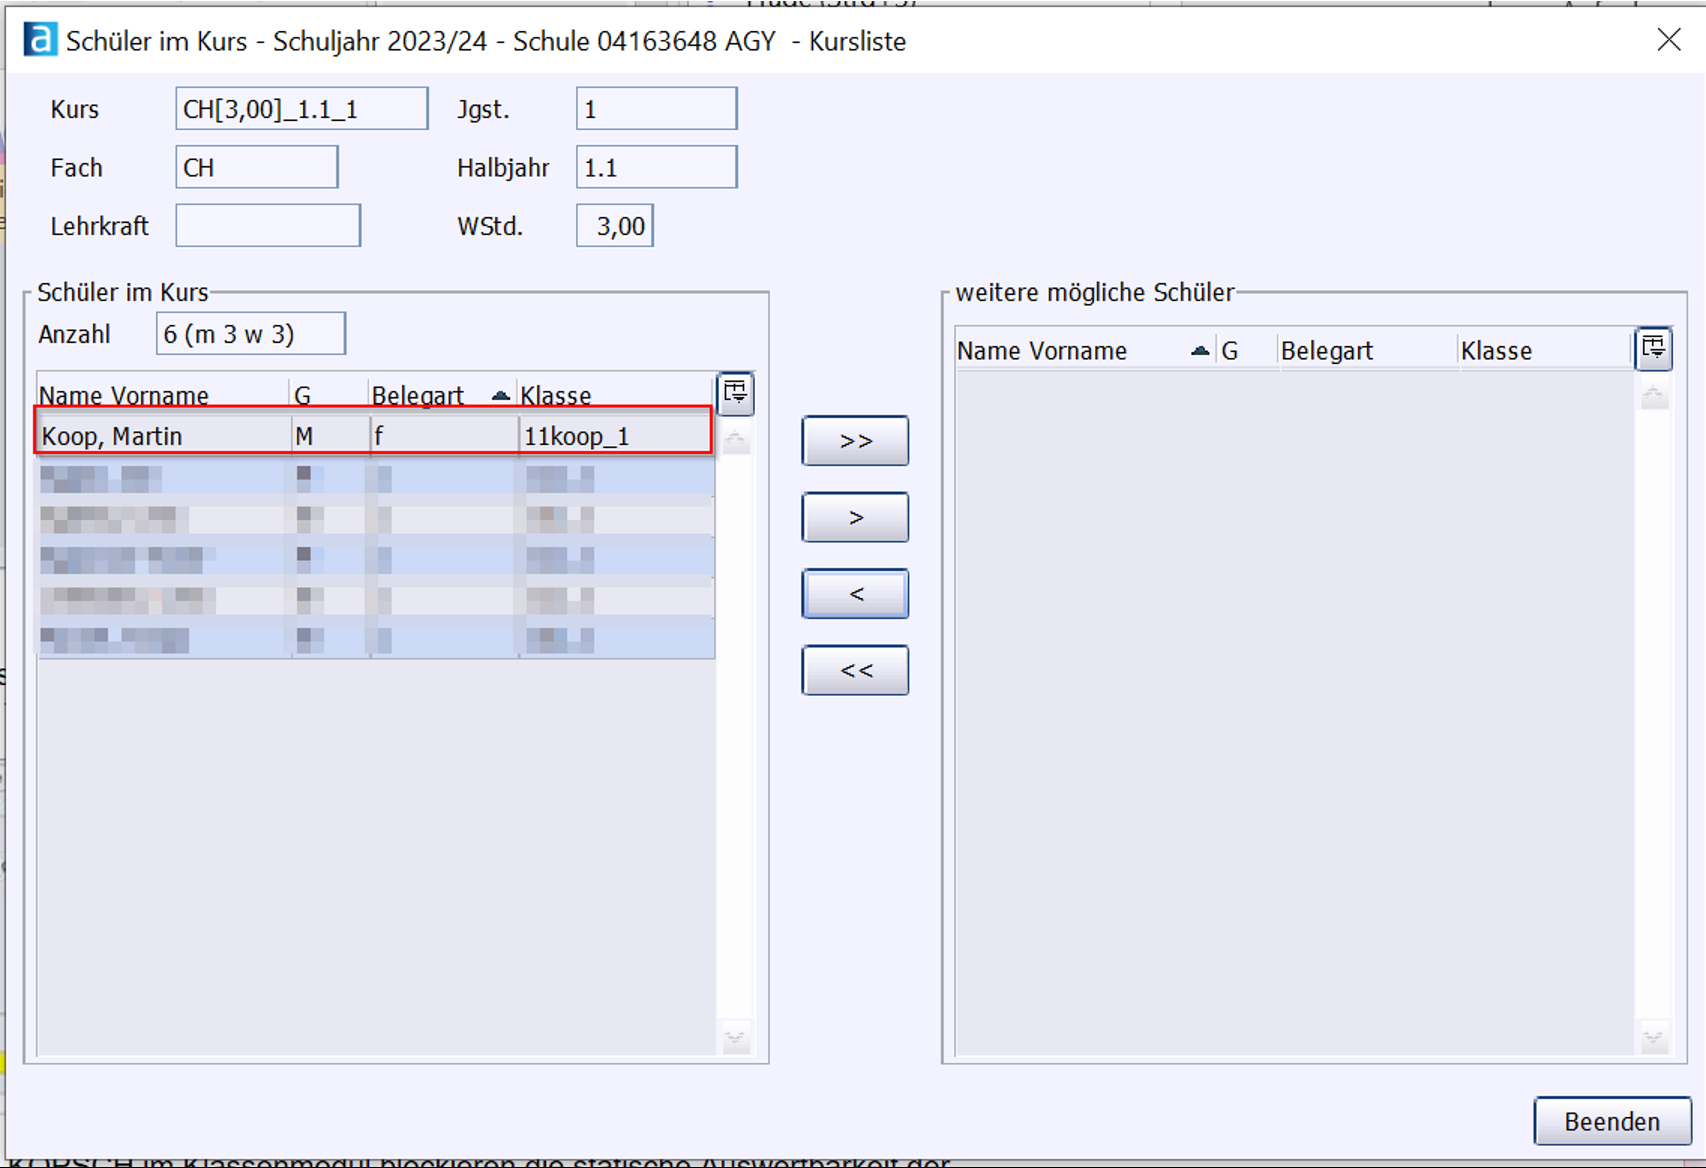The height and width of the screenshot is (1168, 1706).
Task: Focus the Fach field containing CH
Action: pyautogui.click(x=257, y=167)
